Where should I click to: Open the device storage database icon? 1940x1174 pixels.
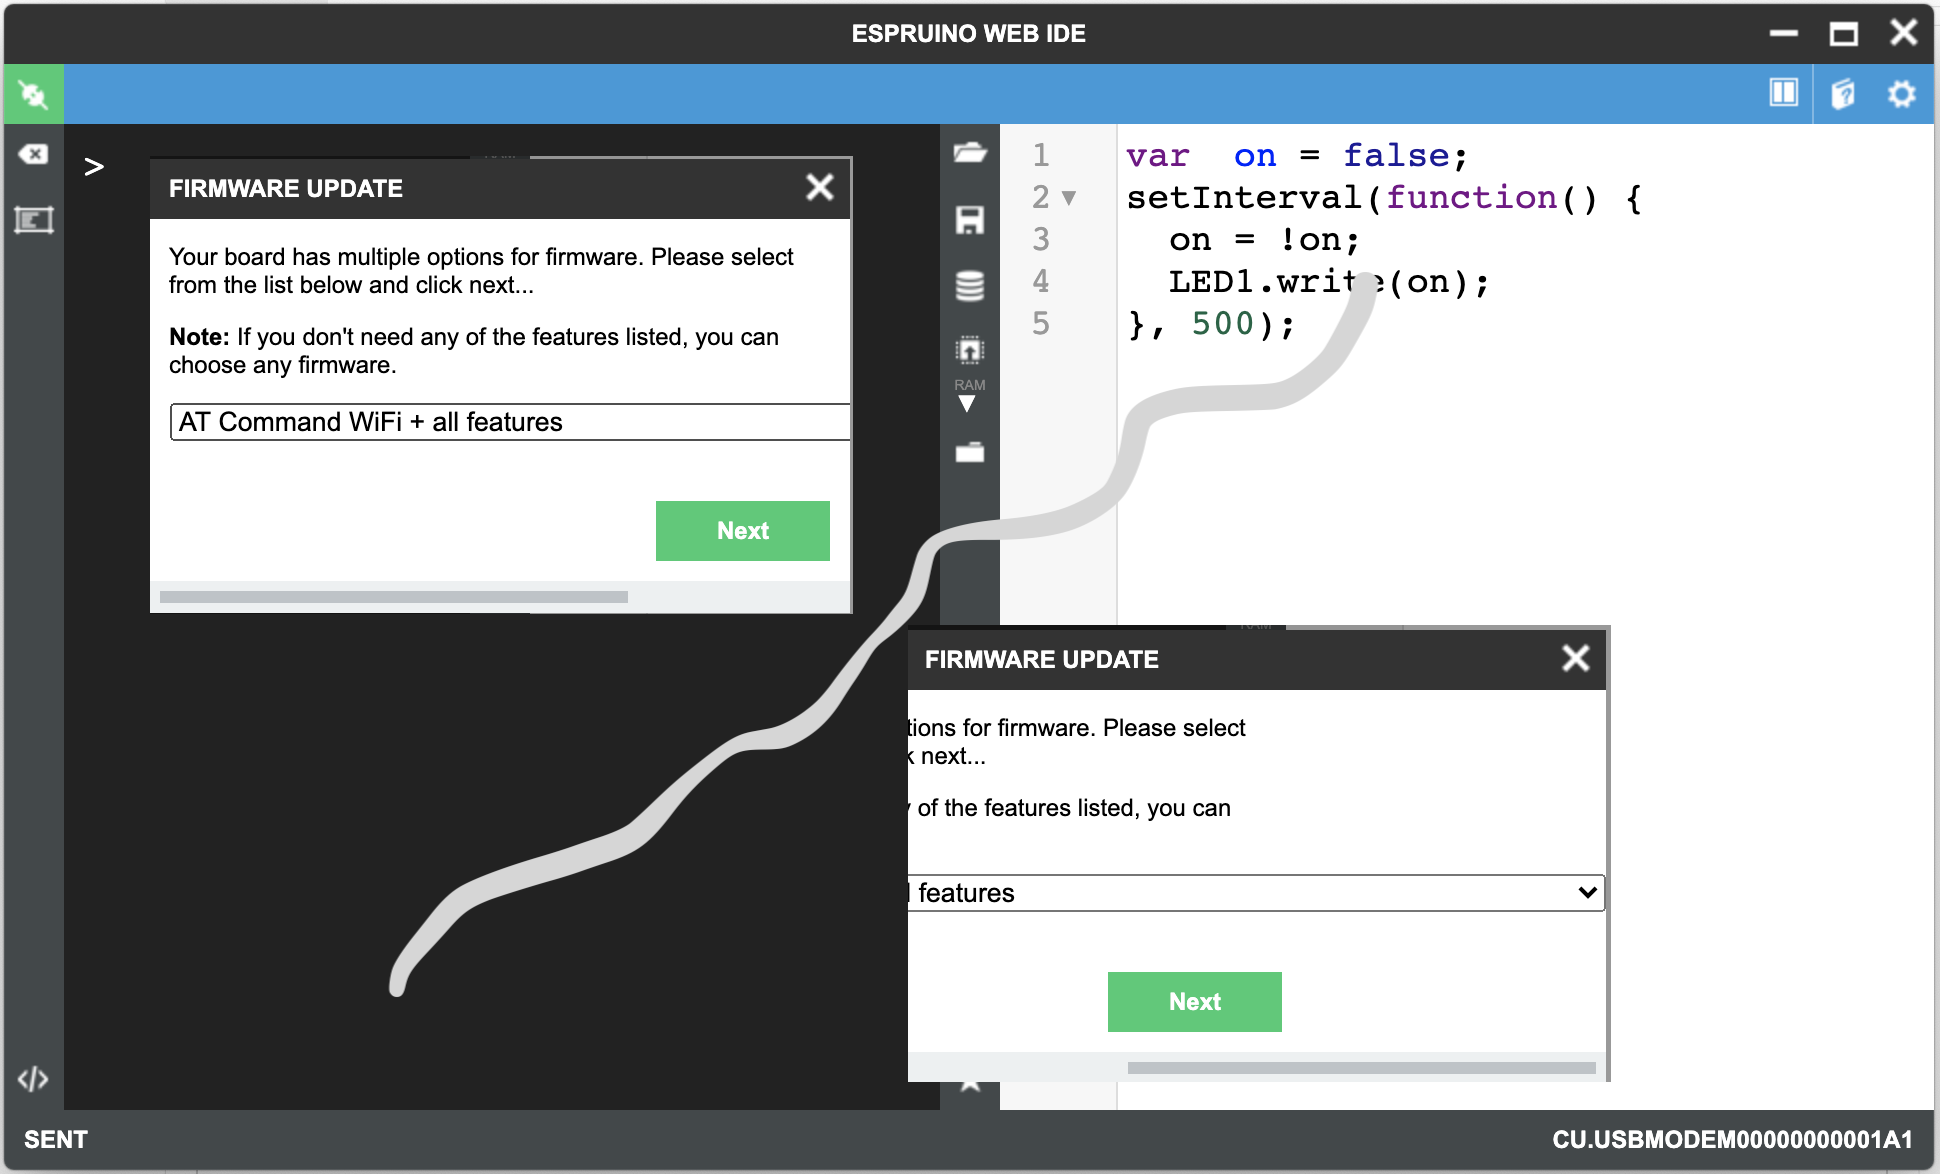pos(969,286)
